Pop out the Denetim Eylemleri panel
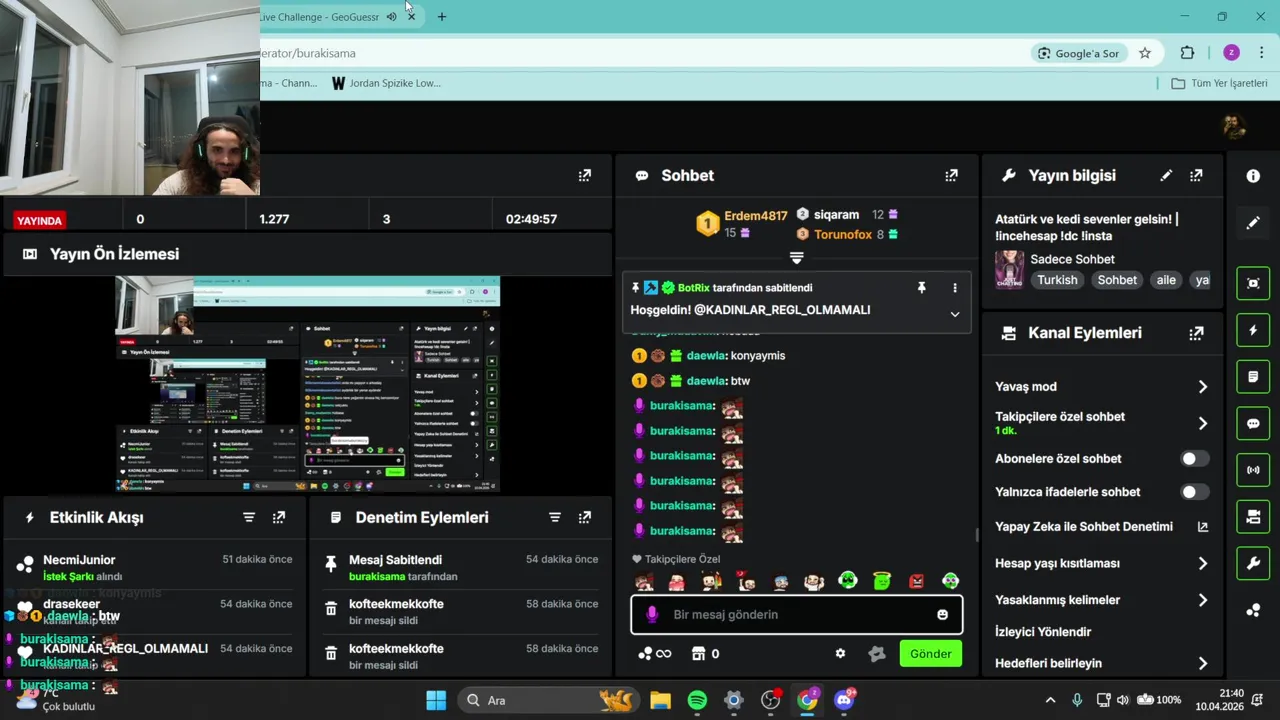 point(585,517)
